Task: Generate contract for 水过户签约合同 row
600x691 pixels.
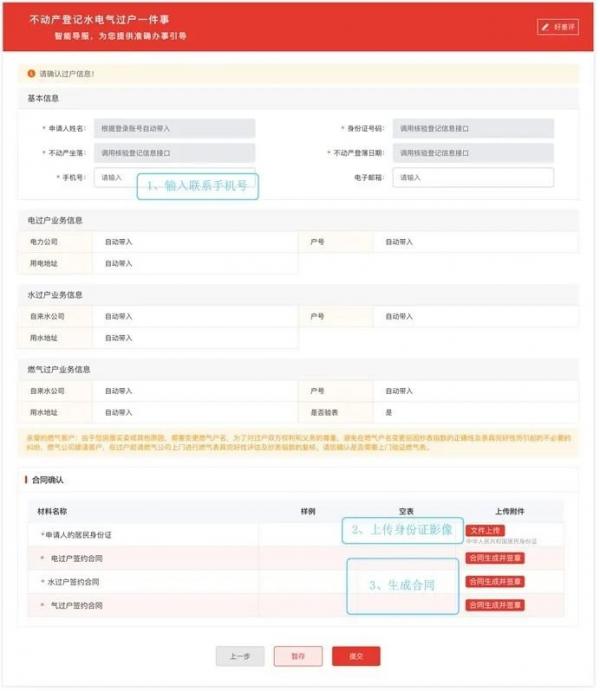Action: tap(495, 582)
